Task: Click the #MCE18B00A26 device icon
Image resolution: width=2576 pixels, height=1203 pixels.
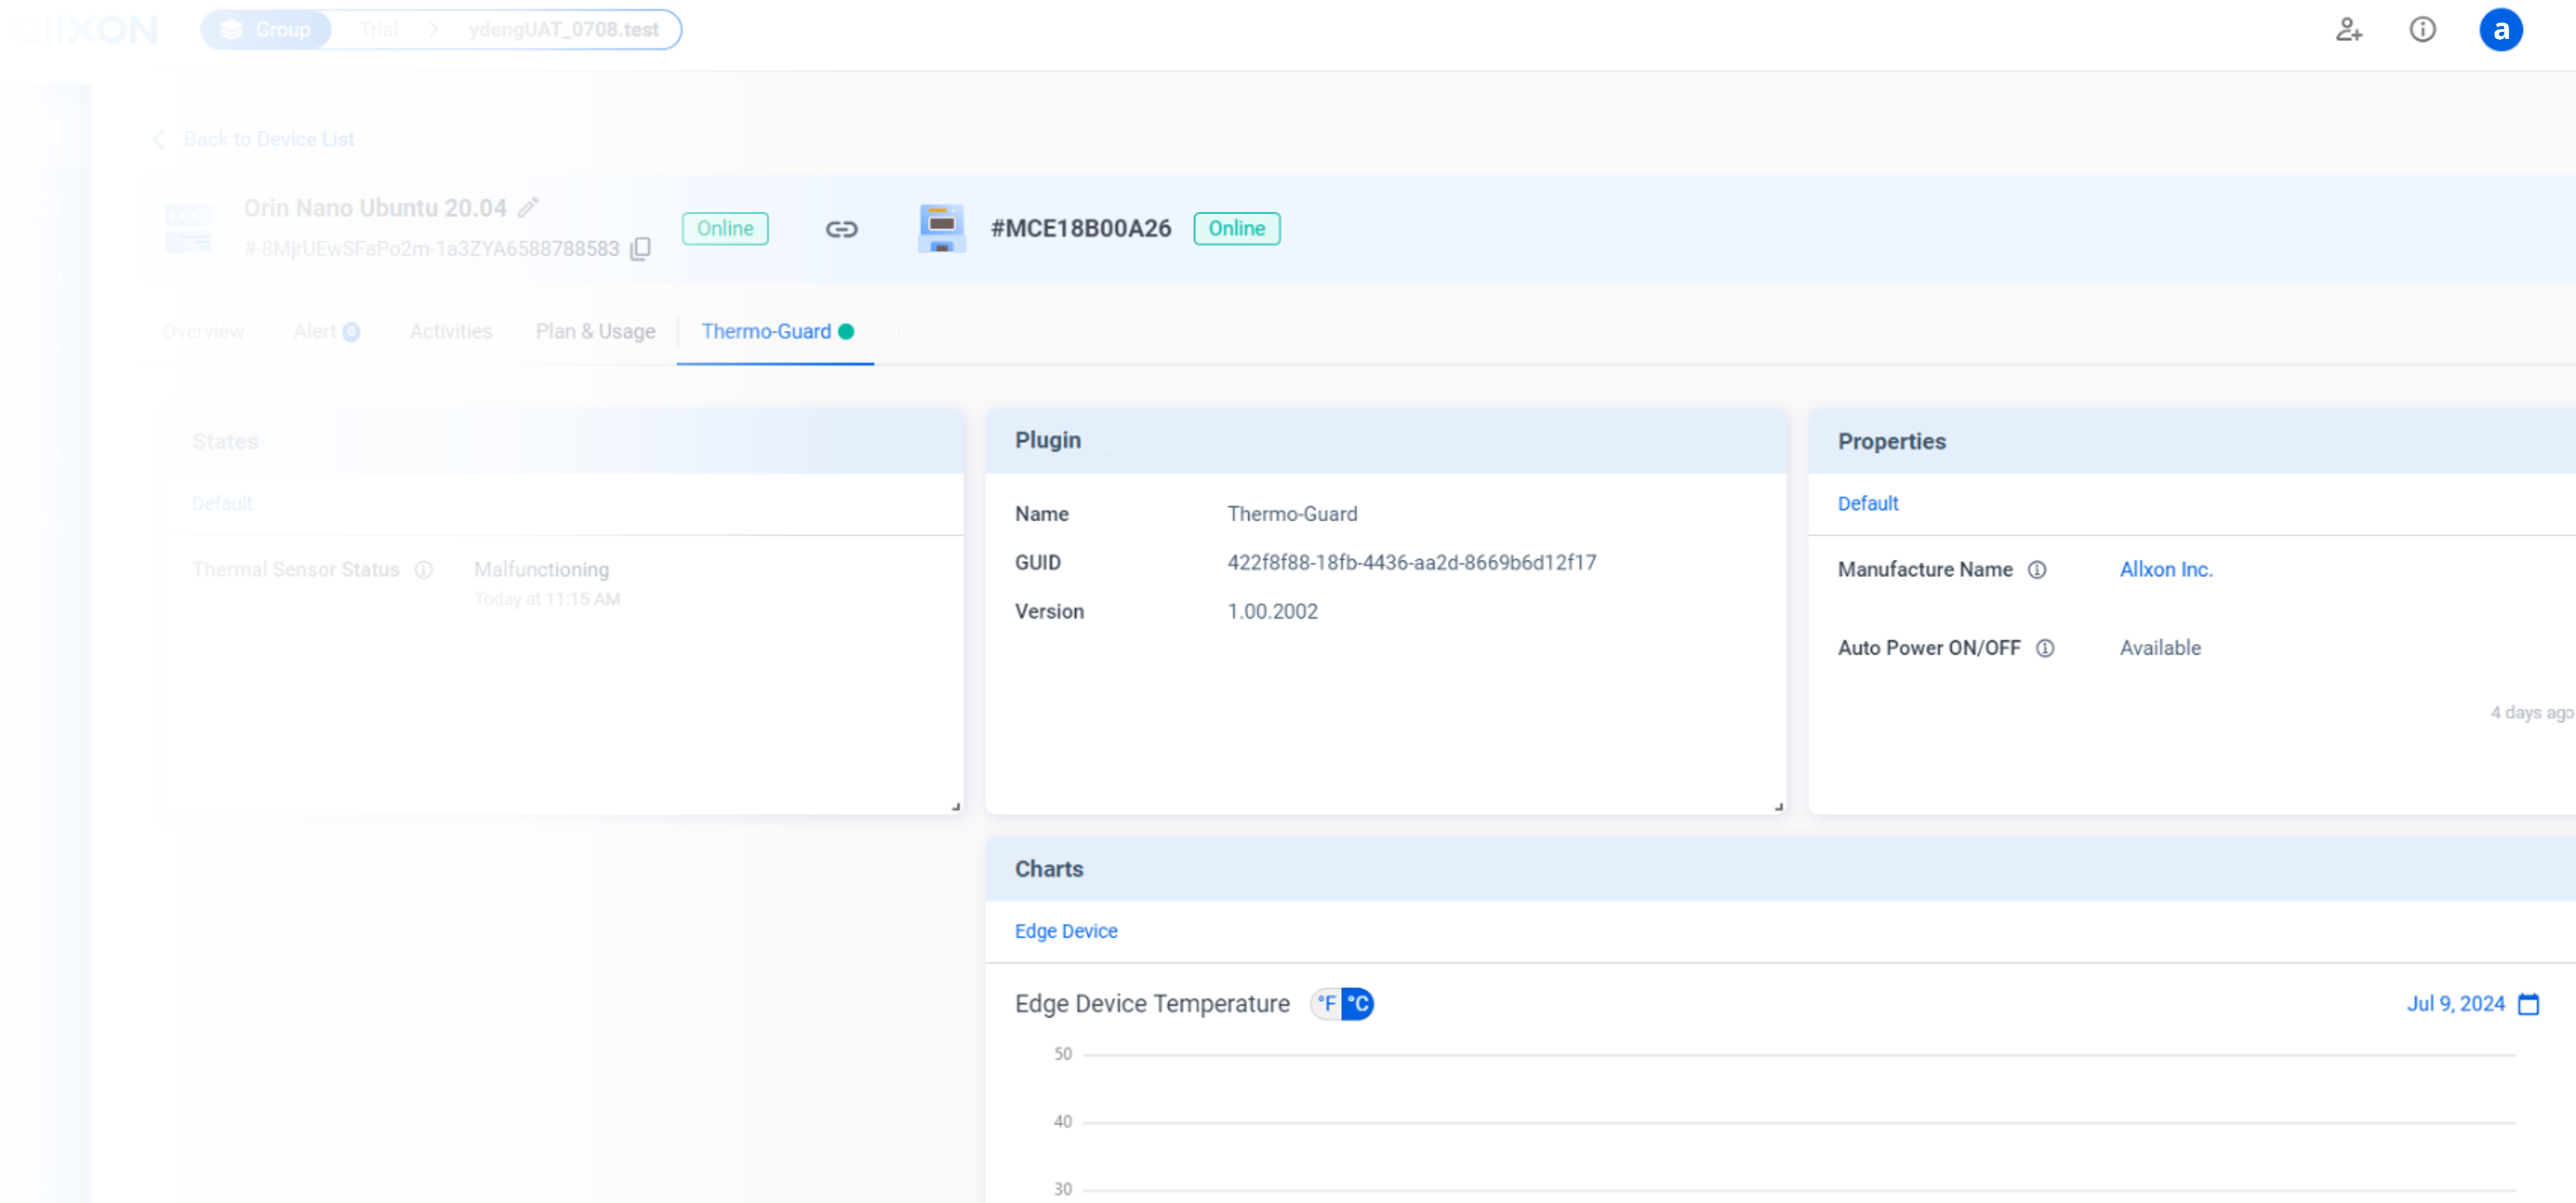Action: [x=941, y=229]
